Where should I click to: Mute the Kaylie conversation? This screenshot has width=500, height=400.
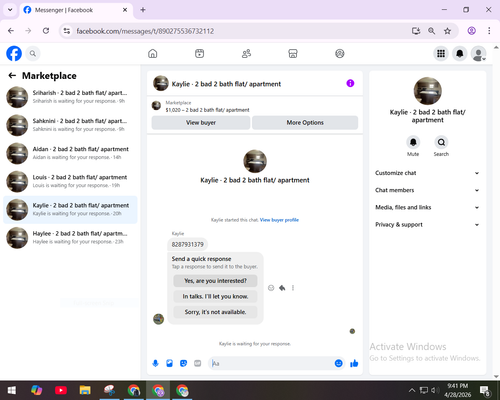tap(413, 142)
